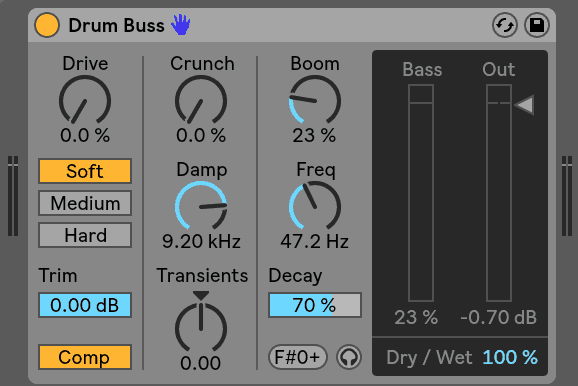This screenshot has height=386, width=578.
Task: Click the Trim 0.00 dB field
Action: pyautogui.click(x=85, y=305)
